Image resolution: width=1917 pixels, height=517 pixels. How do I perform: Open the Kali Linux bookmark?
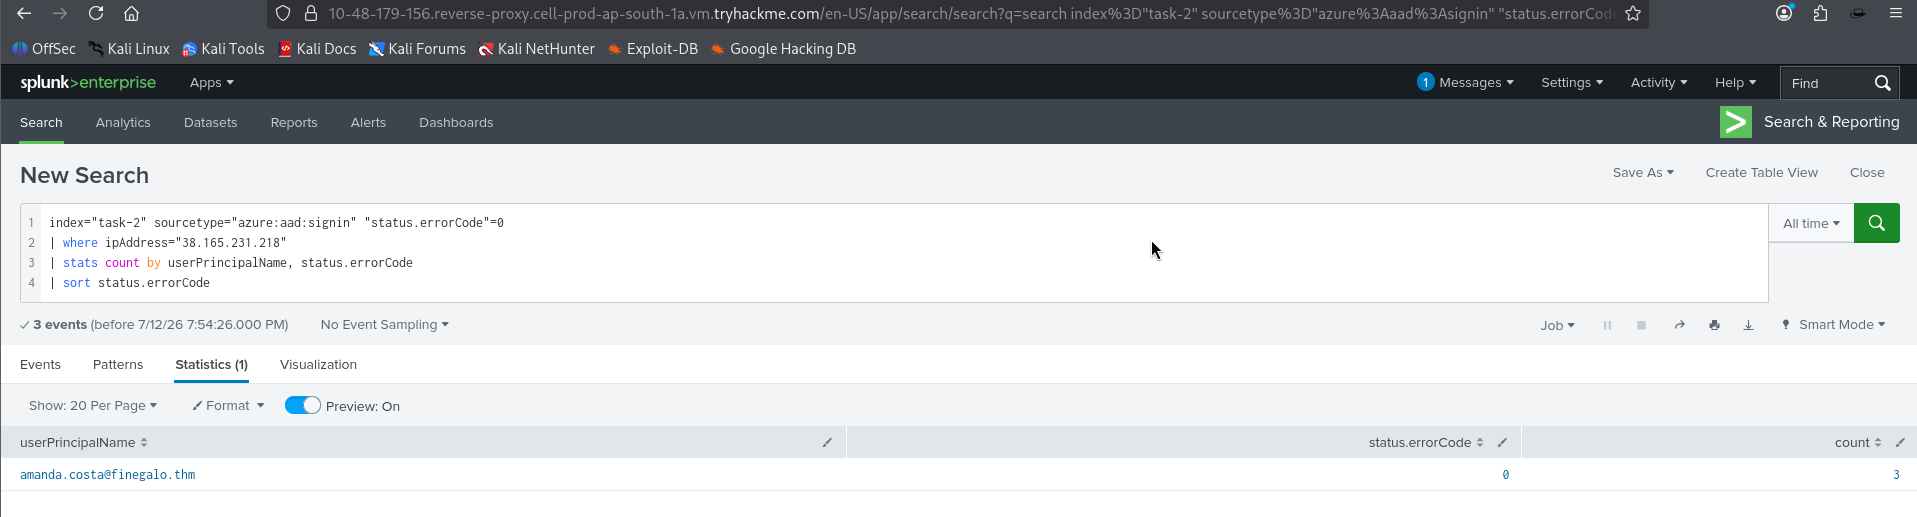(x=129, y=48)
